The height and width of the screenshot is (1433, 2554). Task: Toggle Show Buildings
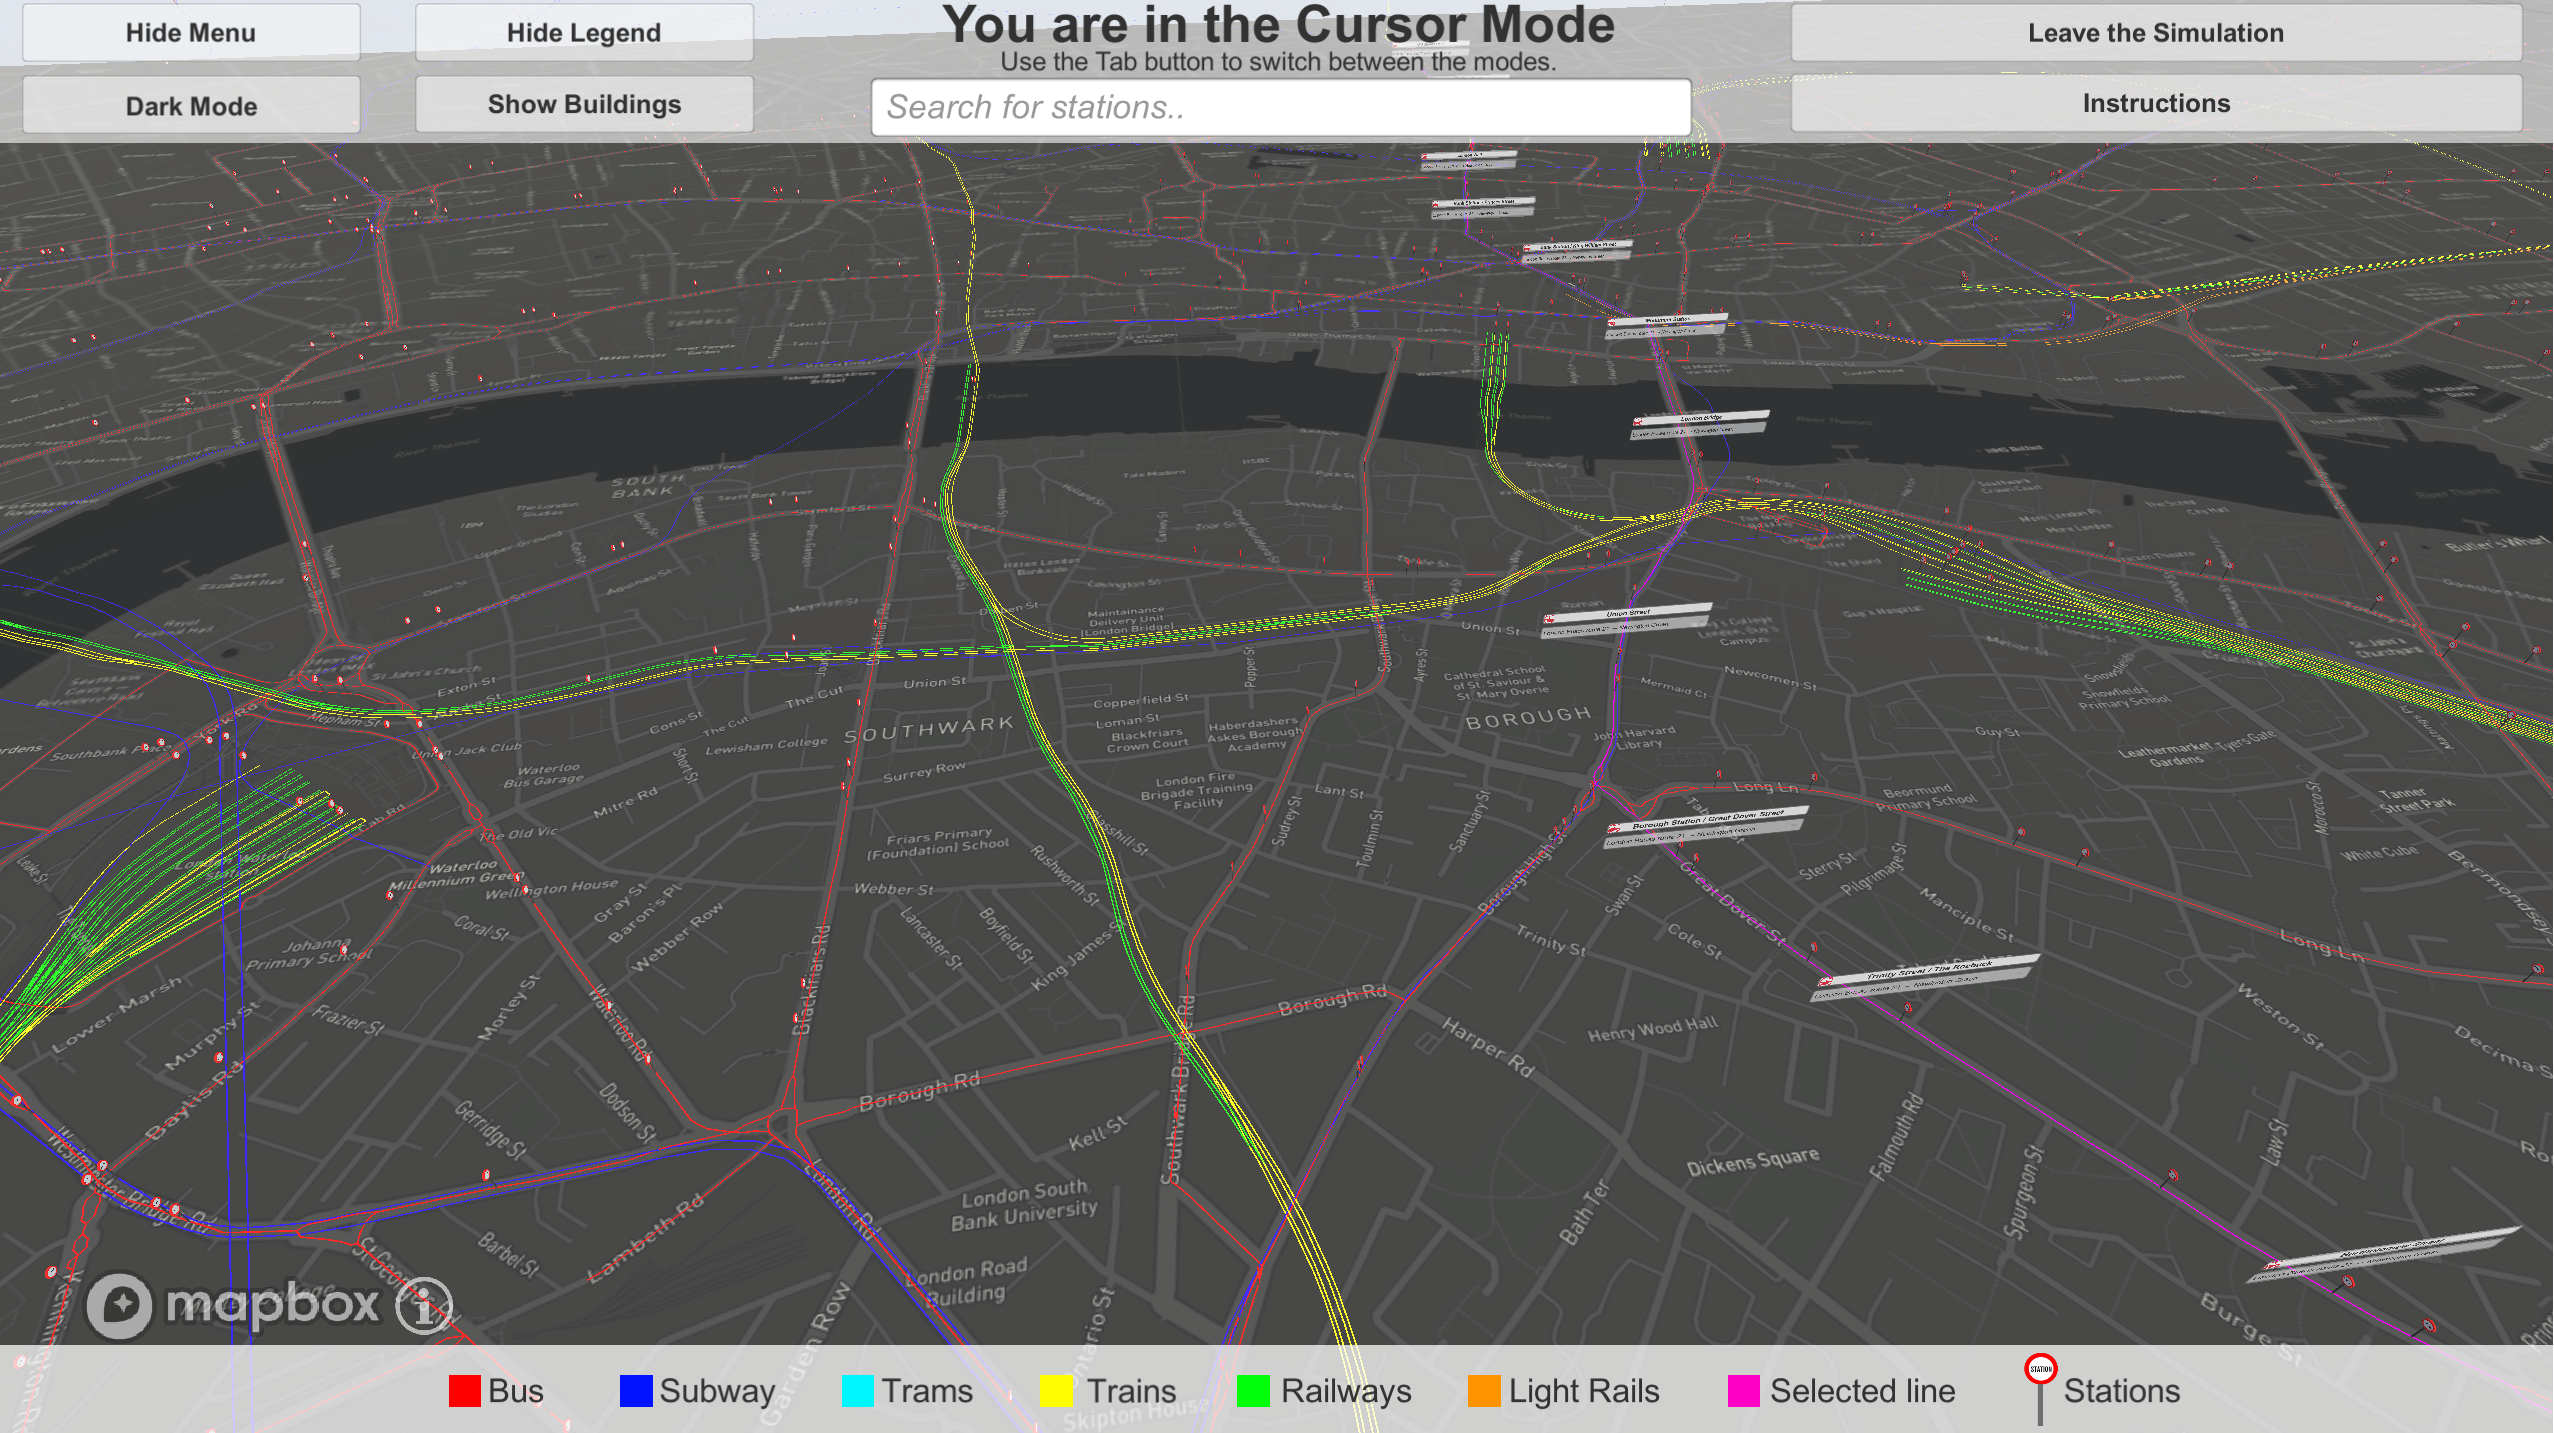tap(584, 104)
